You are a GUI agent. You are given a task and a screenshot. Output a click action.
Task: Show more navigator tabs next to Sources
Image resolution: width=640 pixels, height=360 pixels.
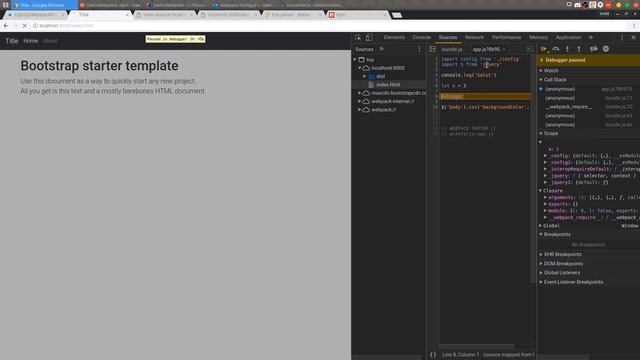coord(382,49)
